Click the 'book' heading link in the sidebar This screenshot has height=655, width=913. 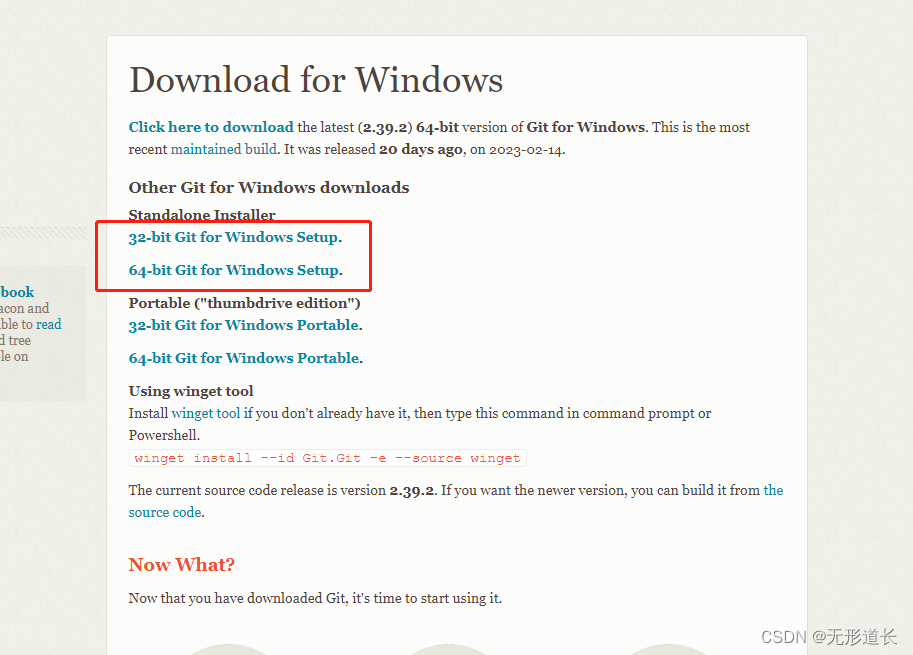pyautogui.click(x=17, y=292)
